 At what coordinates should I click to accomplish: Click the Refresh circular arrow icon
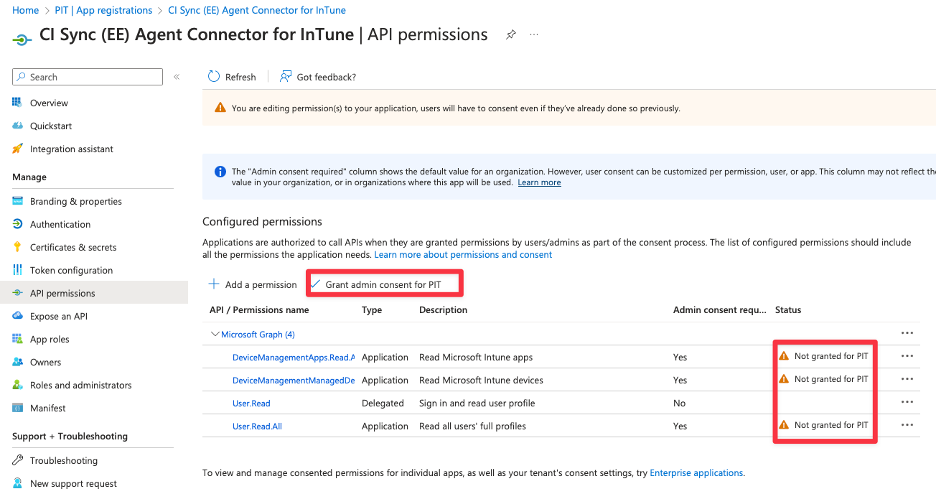click(x=214, y=76)
